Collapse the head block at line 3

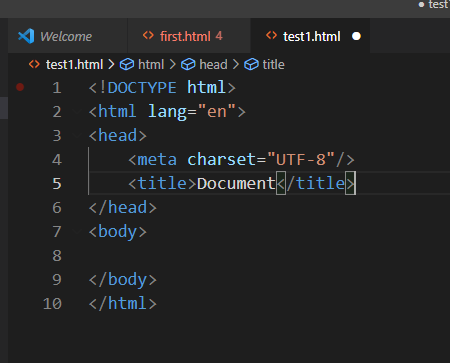pyautogui.click(x=77, y=135)
